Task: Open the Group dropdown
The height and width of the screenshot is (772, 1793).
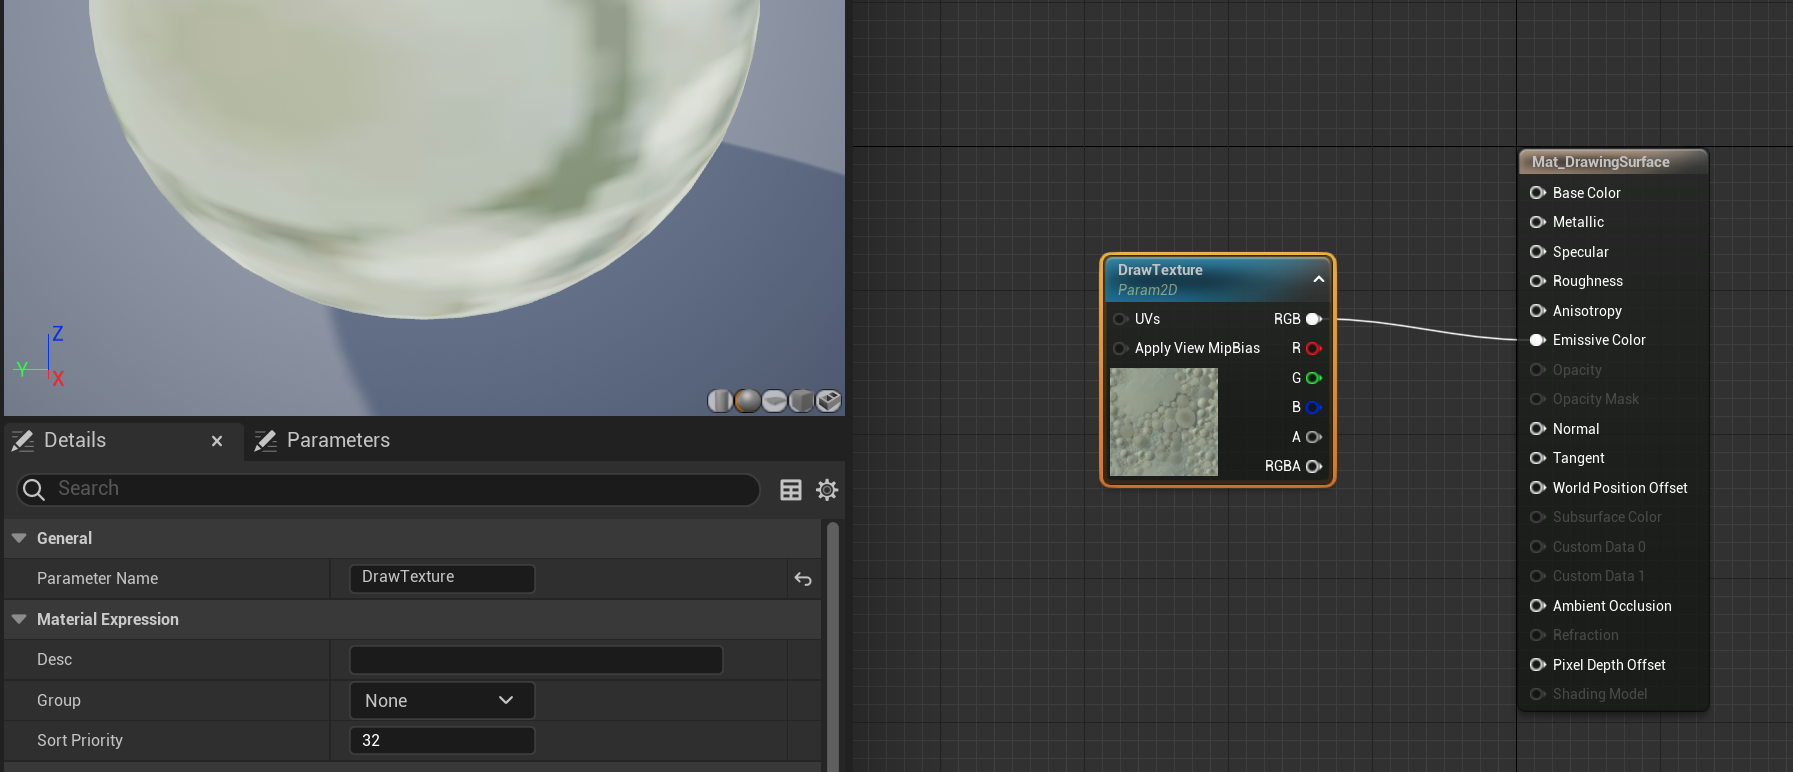Action: click(x=442, y=701)
